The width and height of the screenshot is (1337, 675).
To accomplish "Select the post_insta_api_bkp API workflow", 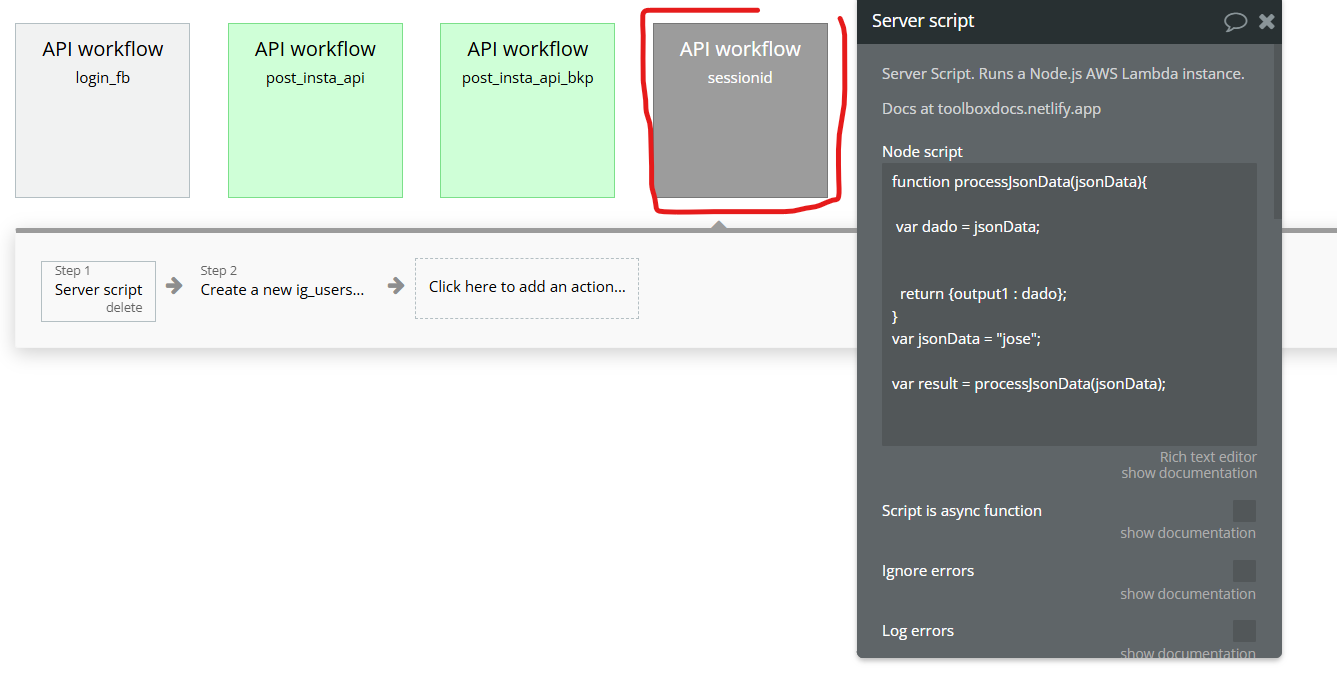I will click(528, 110).
